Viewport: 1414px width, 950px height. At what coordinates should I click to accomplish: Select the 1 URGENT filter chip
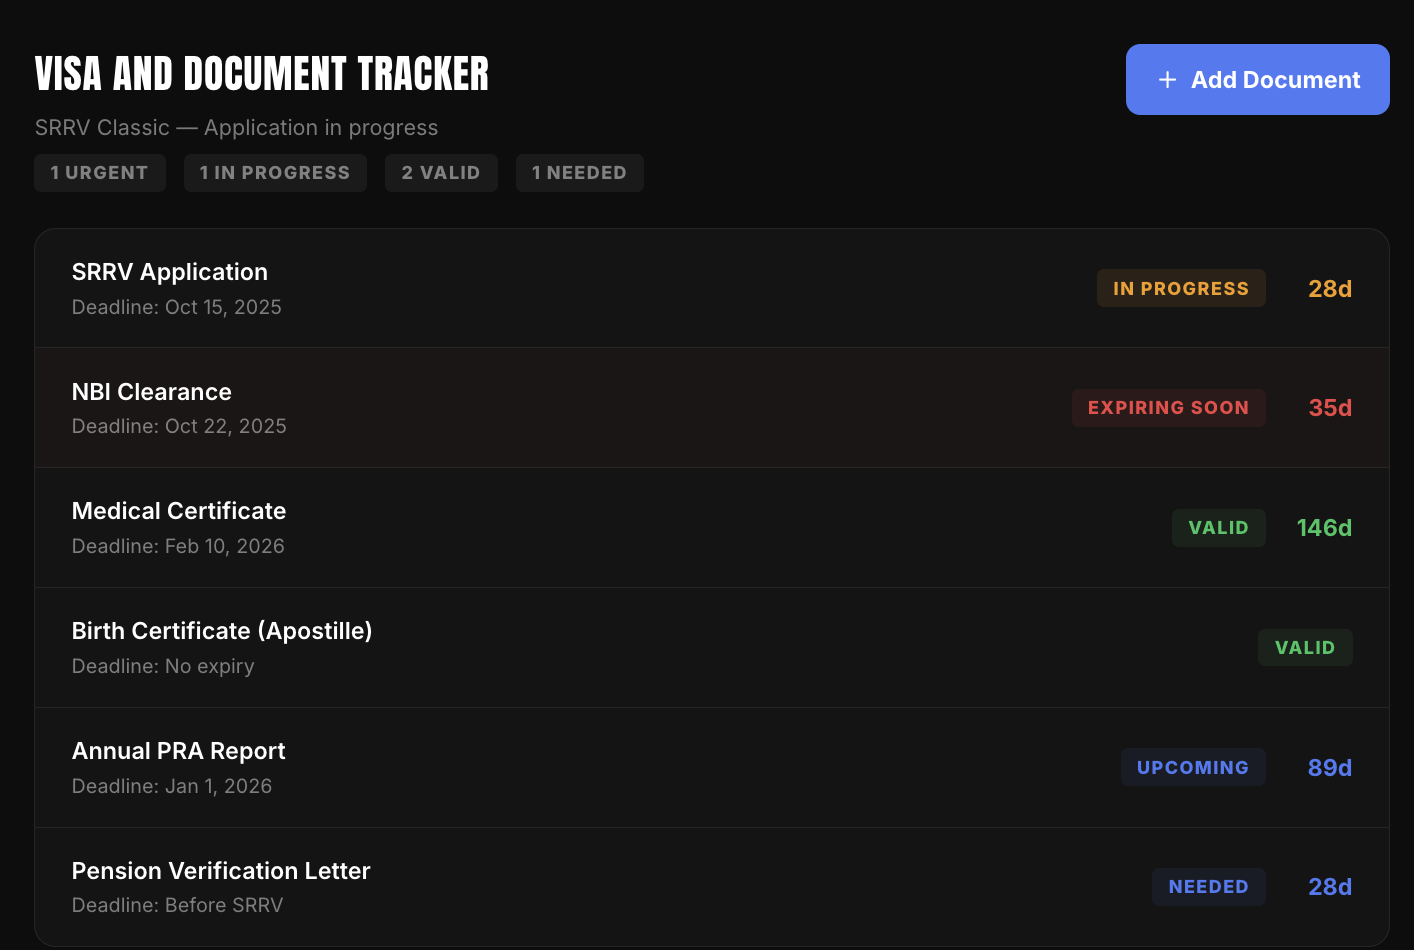(x=100, y=172)
